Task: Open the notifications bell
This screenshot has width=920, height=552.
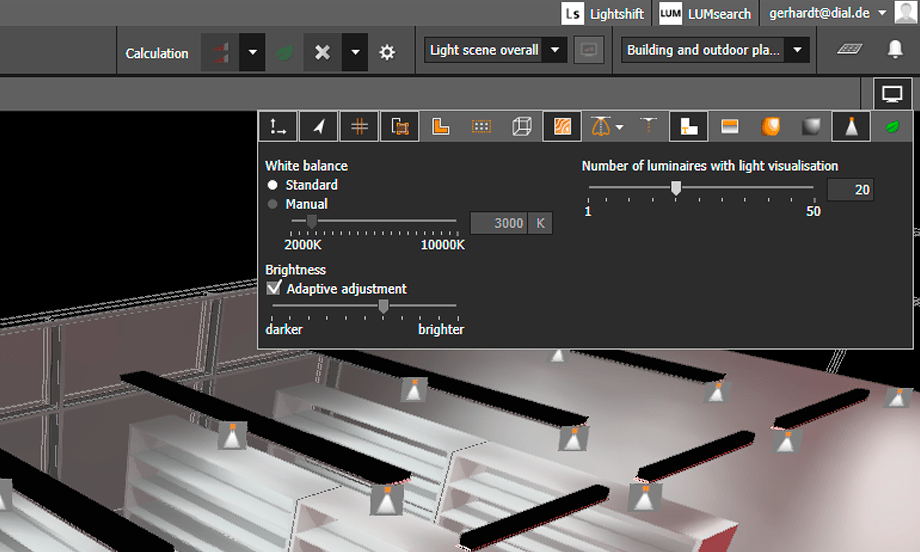Action: (x=895, y=50)
